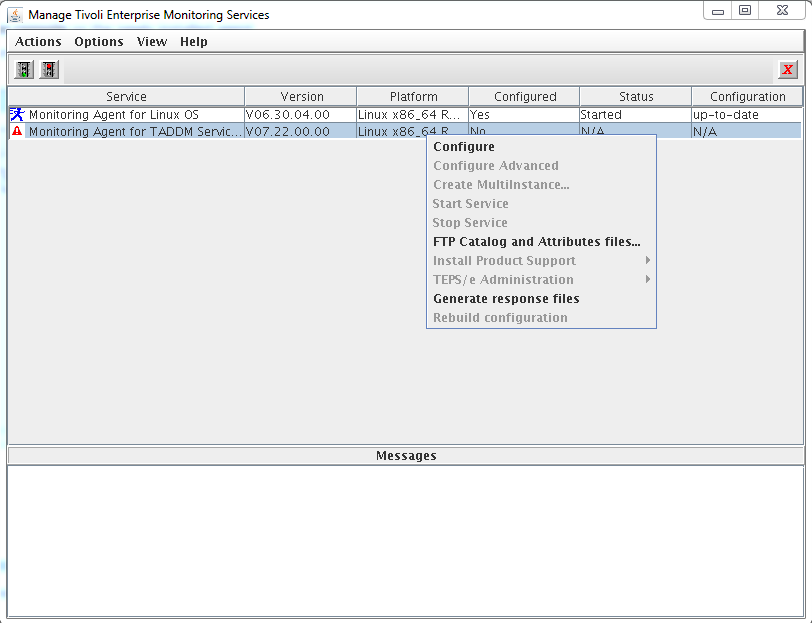This screenshot has height=623, width=812.
Task: Select Rebuild configuration in the context menu
Action: (x=541, y=317)
